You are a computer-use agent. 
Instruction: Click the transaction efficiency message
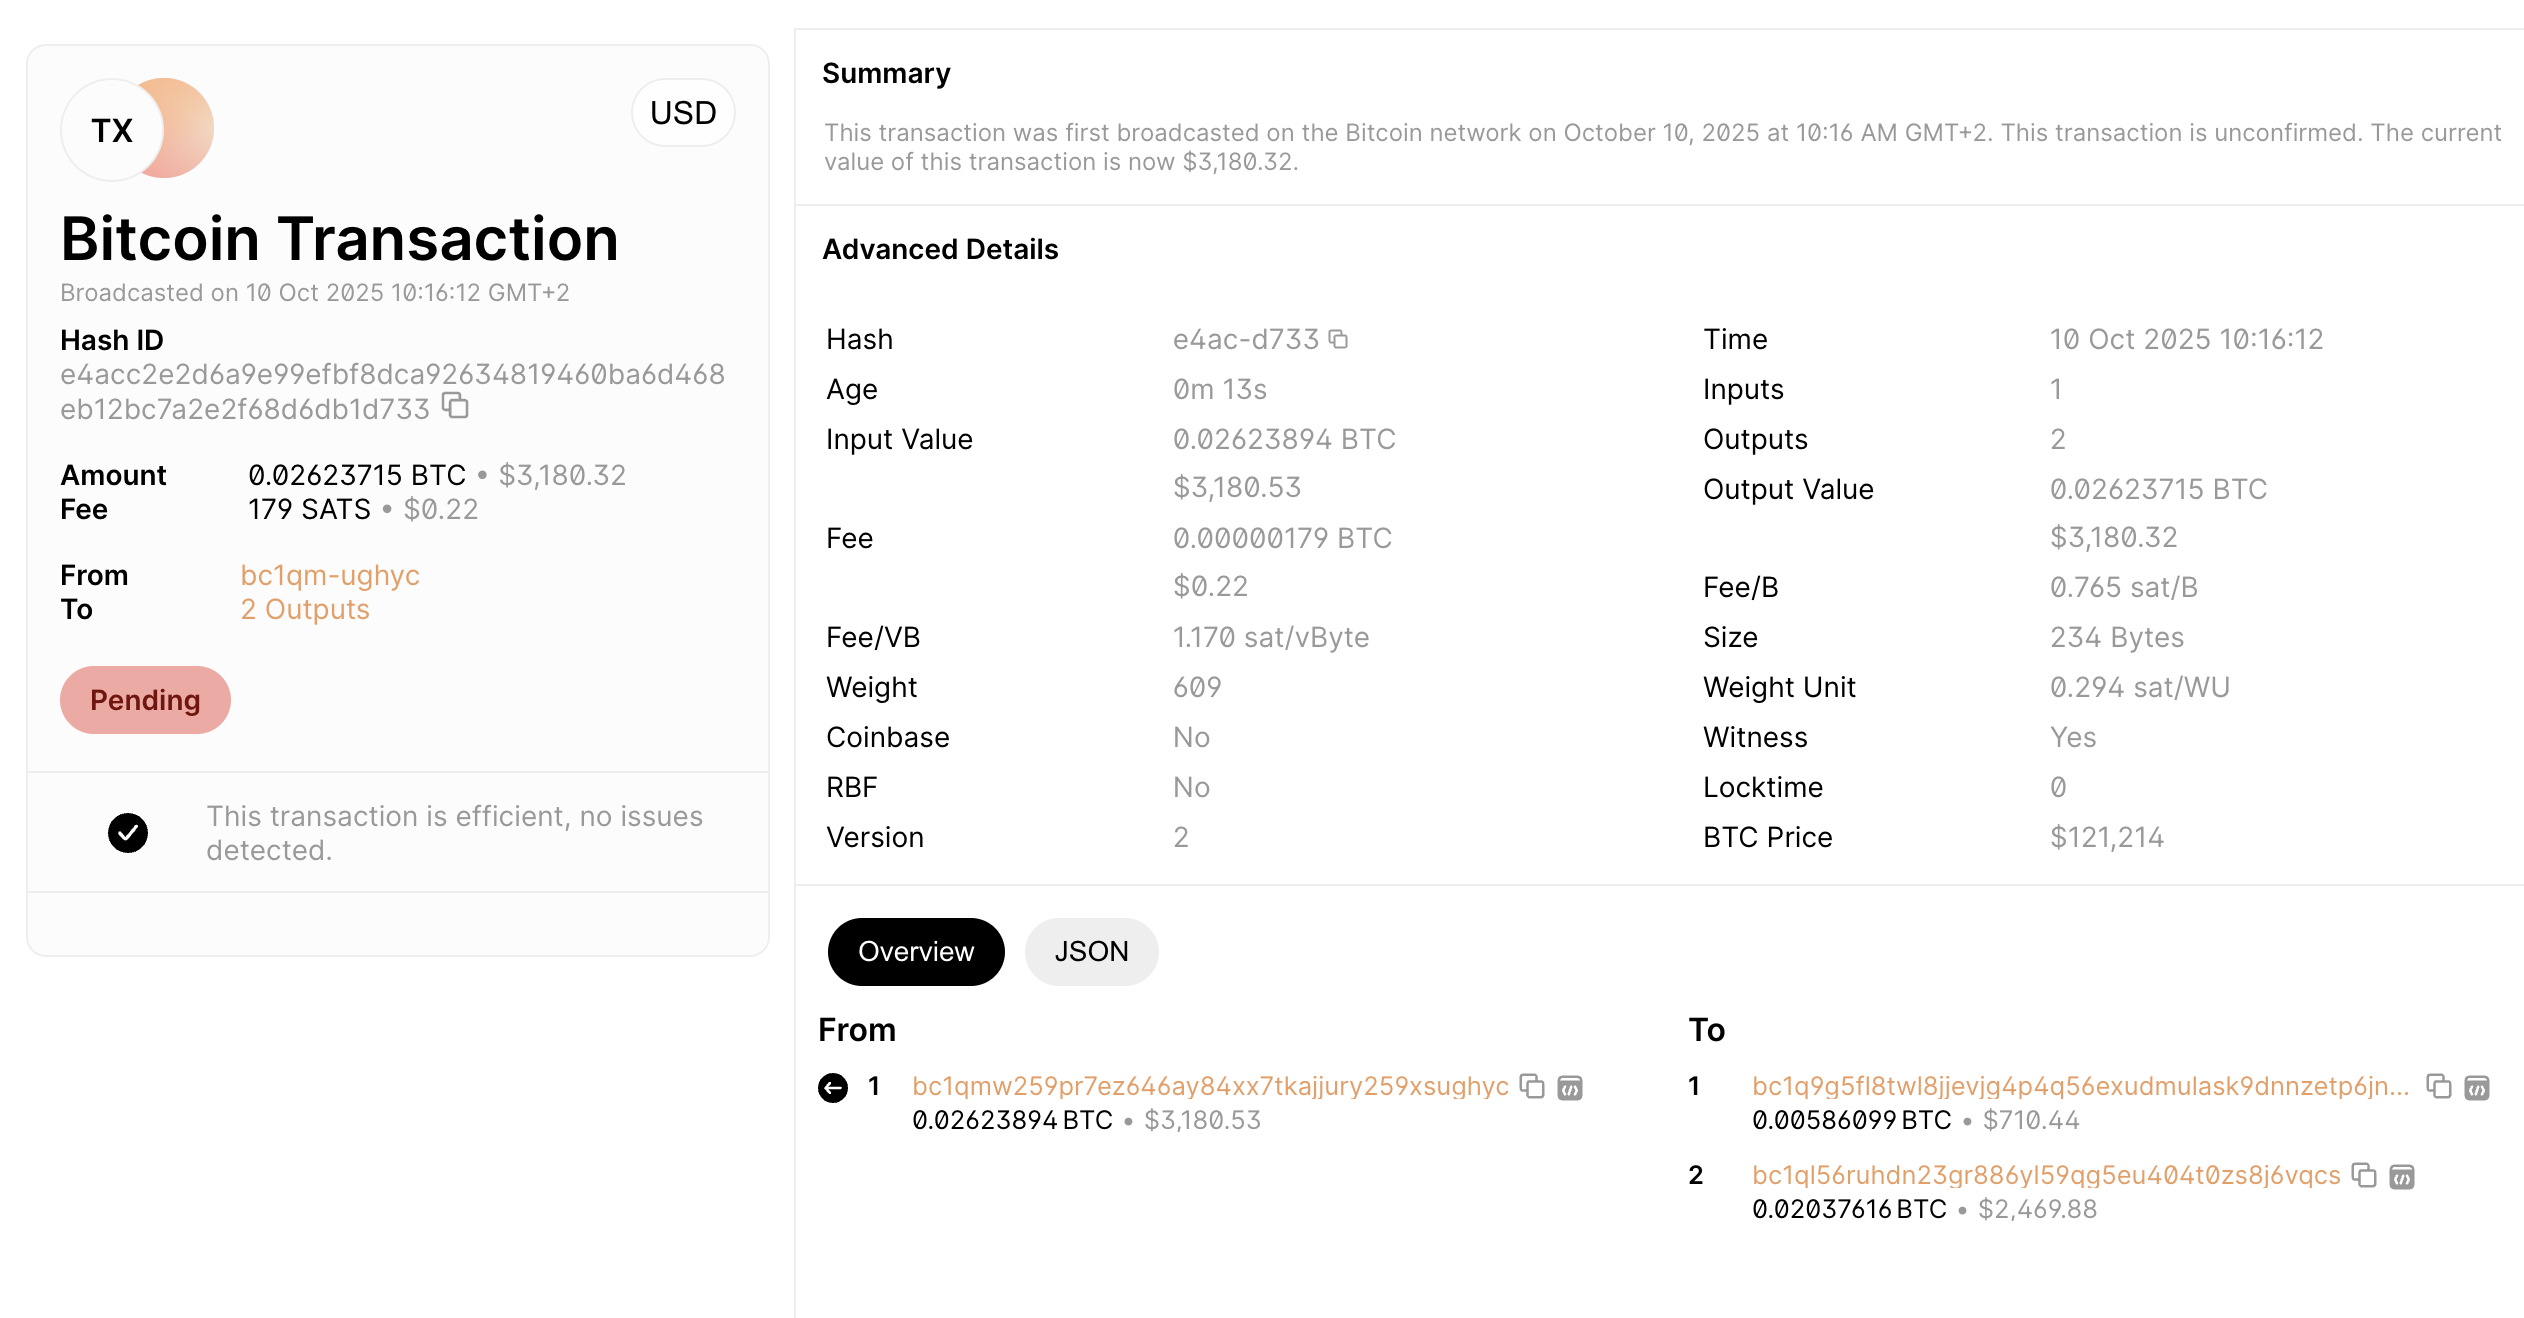click(454, 833)
